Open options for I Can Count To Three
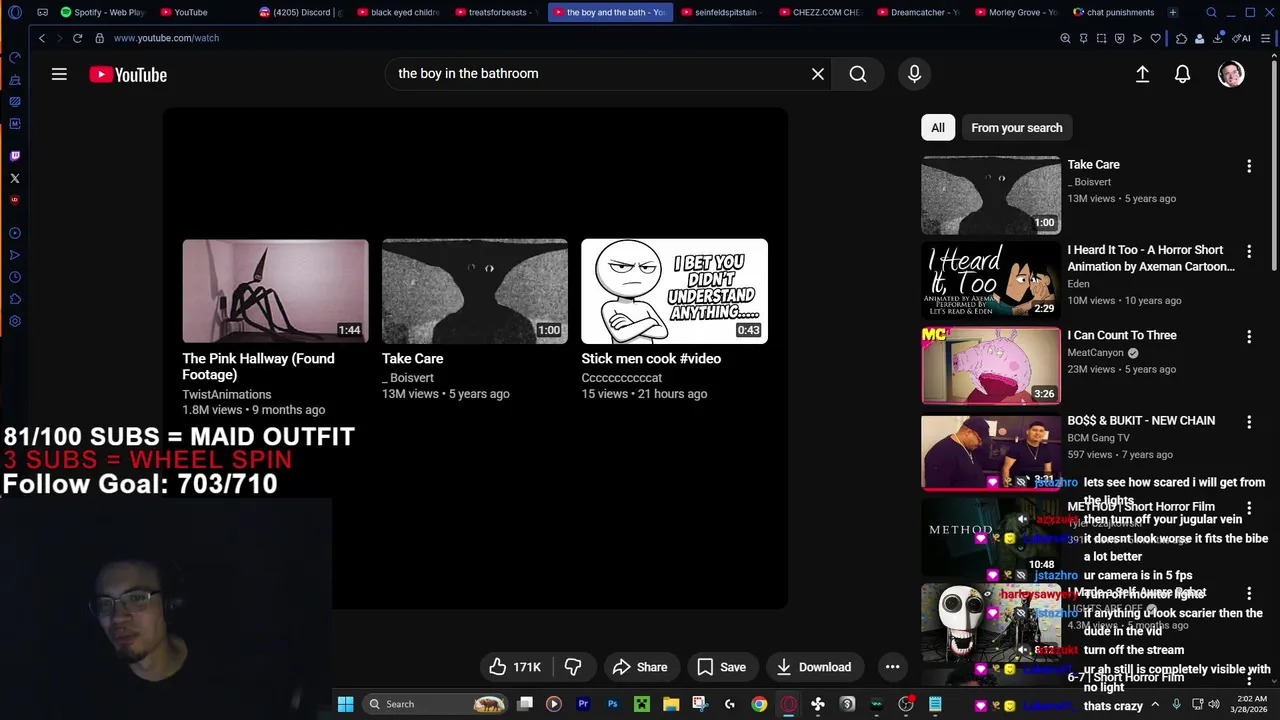The width and height of the screenshot is (1280, 720). tap(1248, 337)
